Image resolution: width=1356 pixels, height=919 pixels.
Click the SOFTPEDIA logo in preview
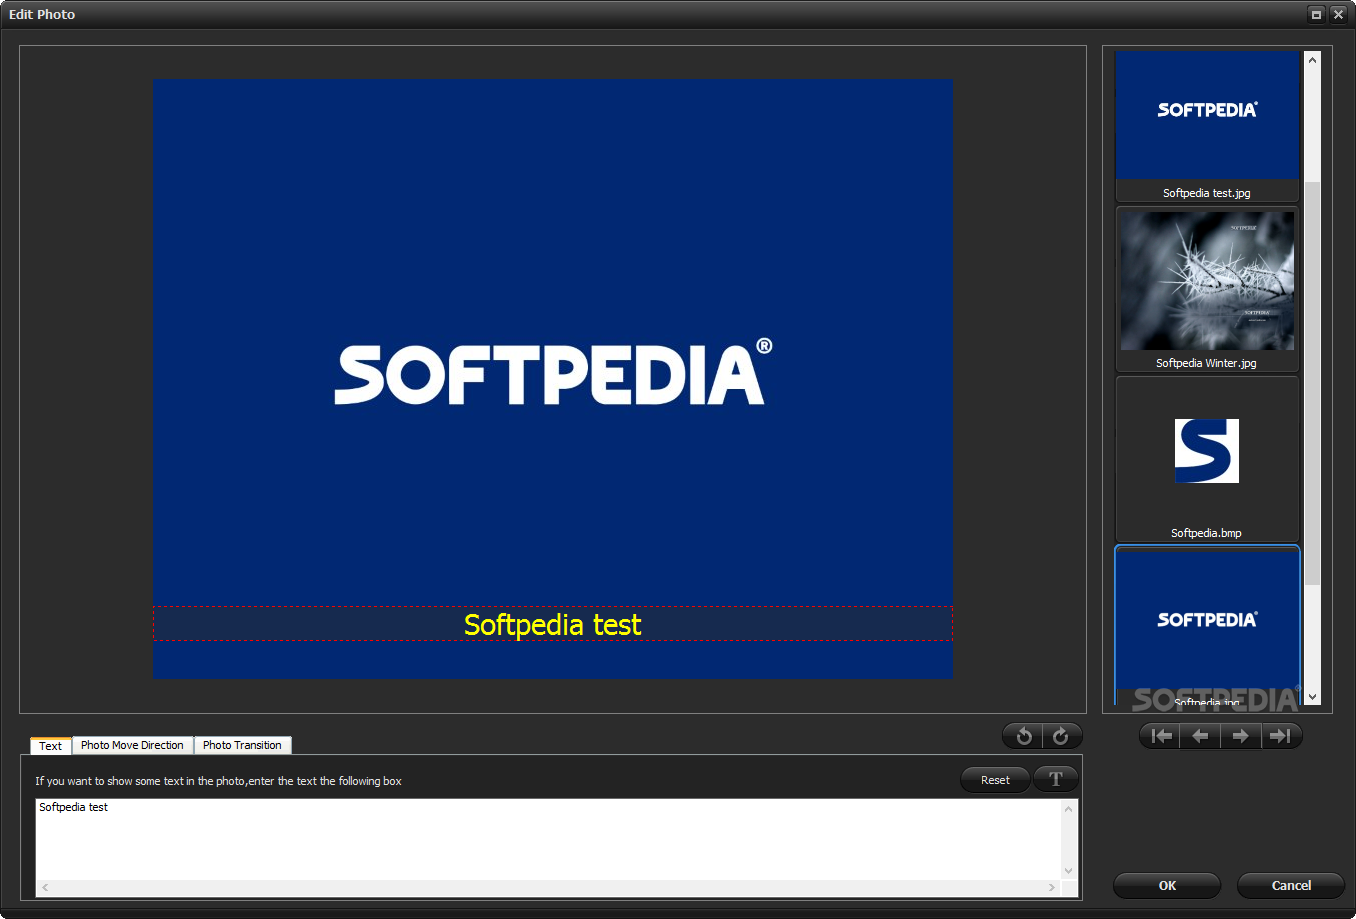pos(553,372)
